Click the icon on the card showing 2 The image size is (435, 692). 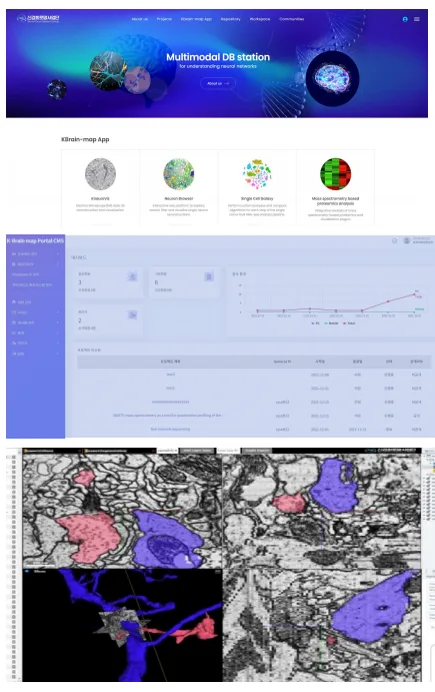point(132,315)
